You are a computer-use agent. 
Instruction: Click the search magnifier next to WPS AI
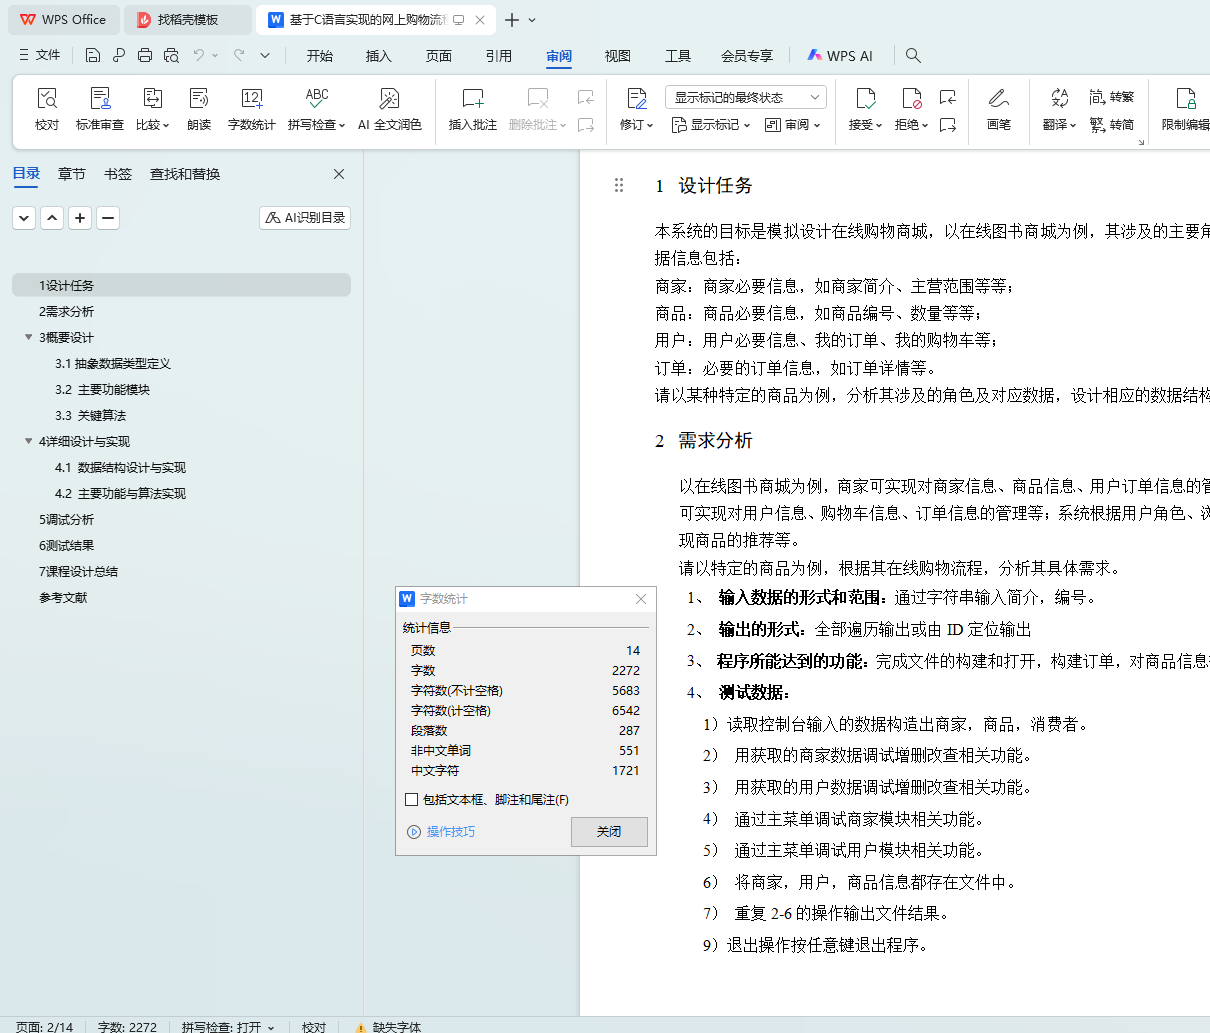913,55
